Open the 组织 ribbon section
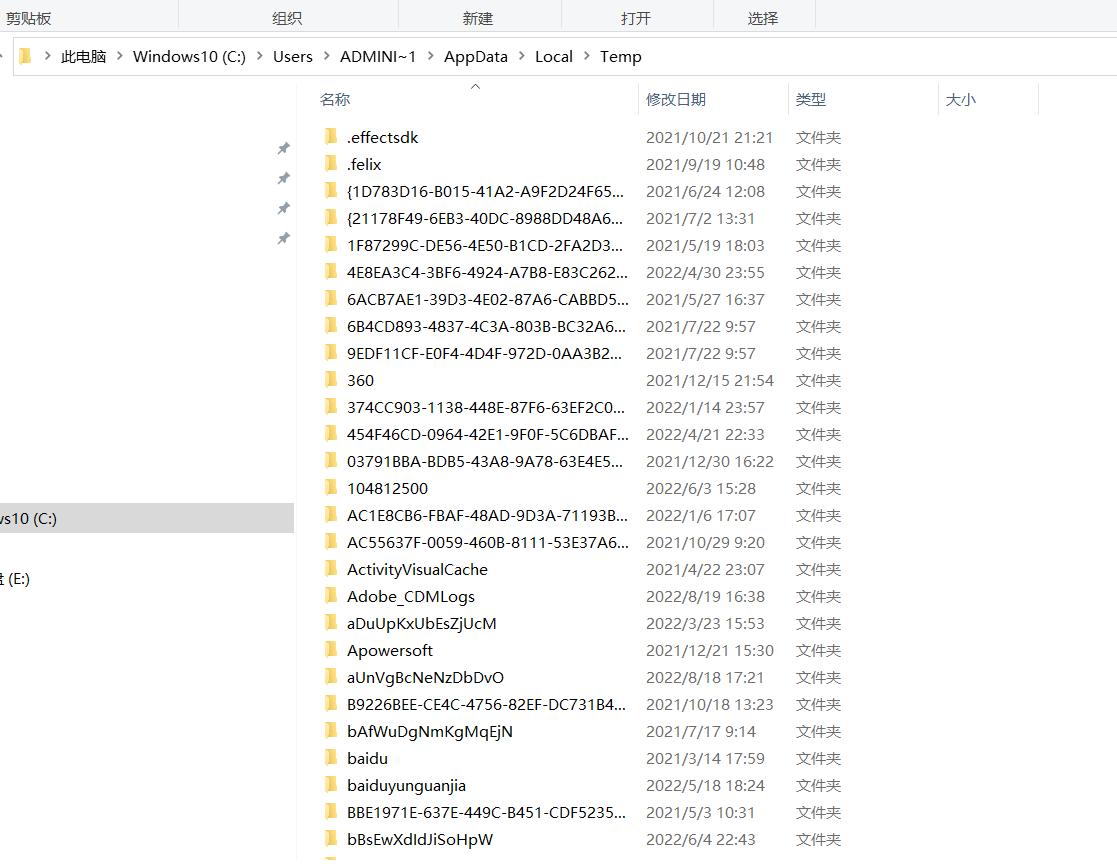The image size is (1117, 864). [288, 17]
